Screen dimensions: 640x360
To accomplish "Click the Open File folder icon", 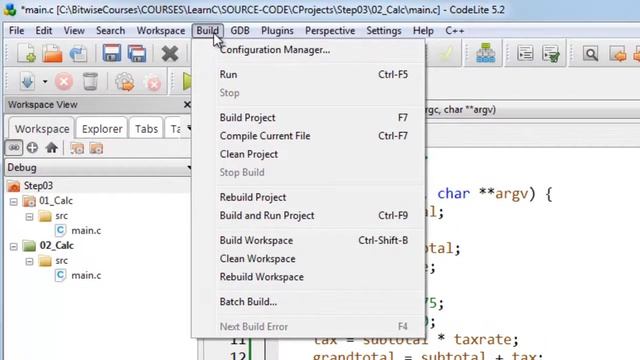I will tap(52, 54).
